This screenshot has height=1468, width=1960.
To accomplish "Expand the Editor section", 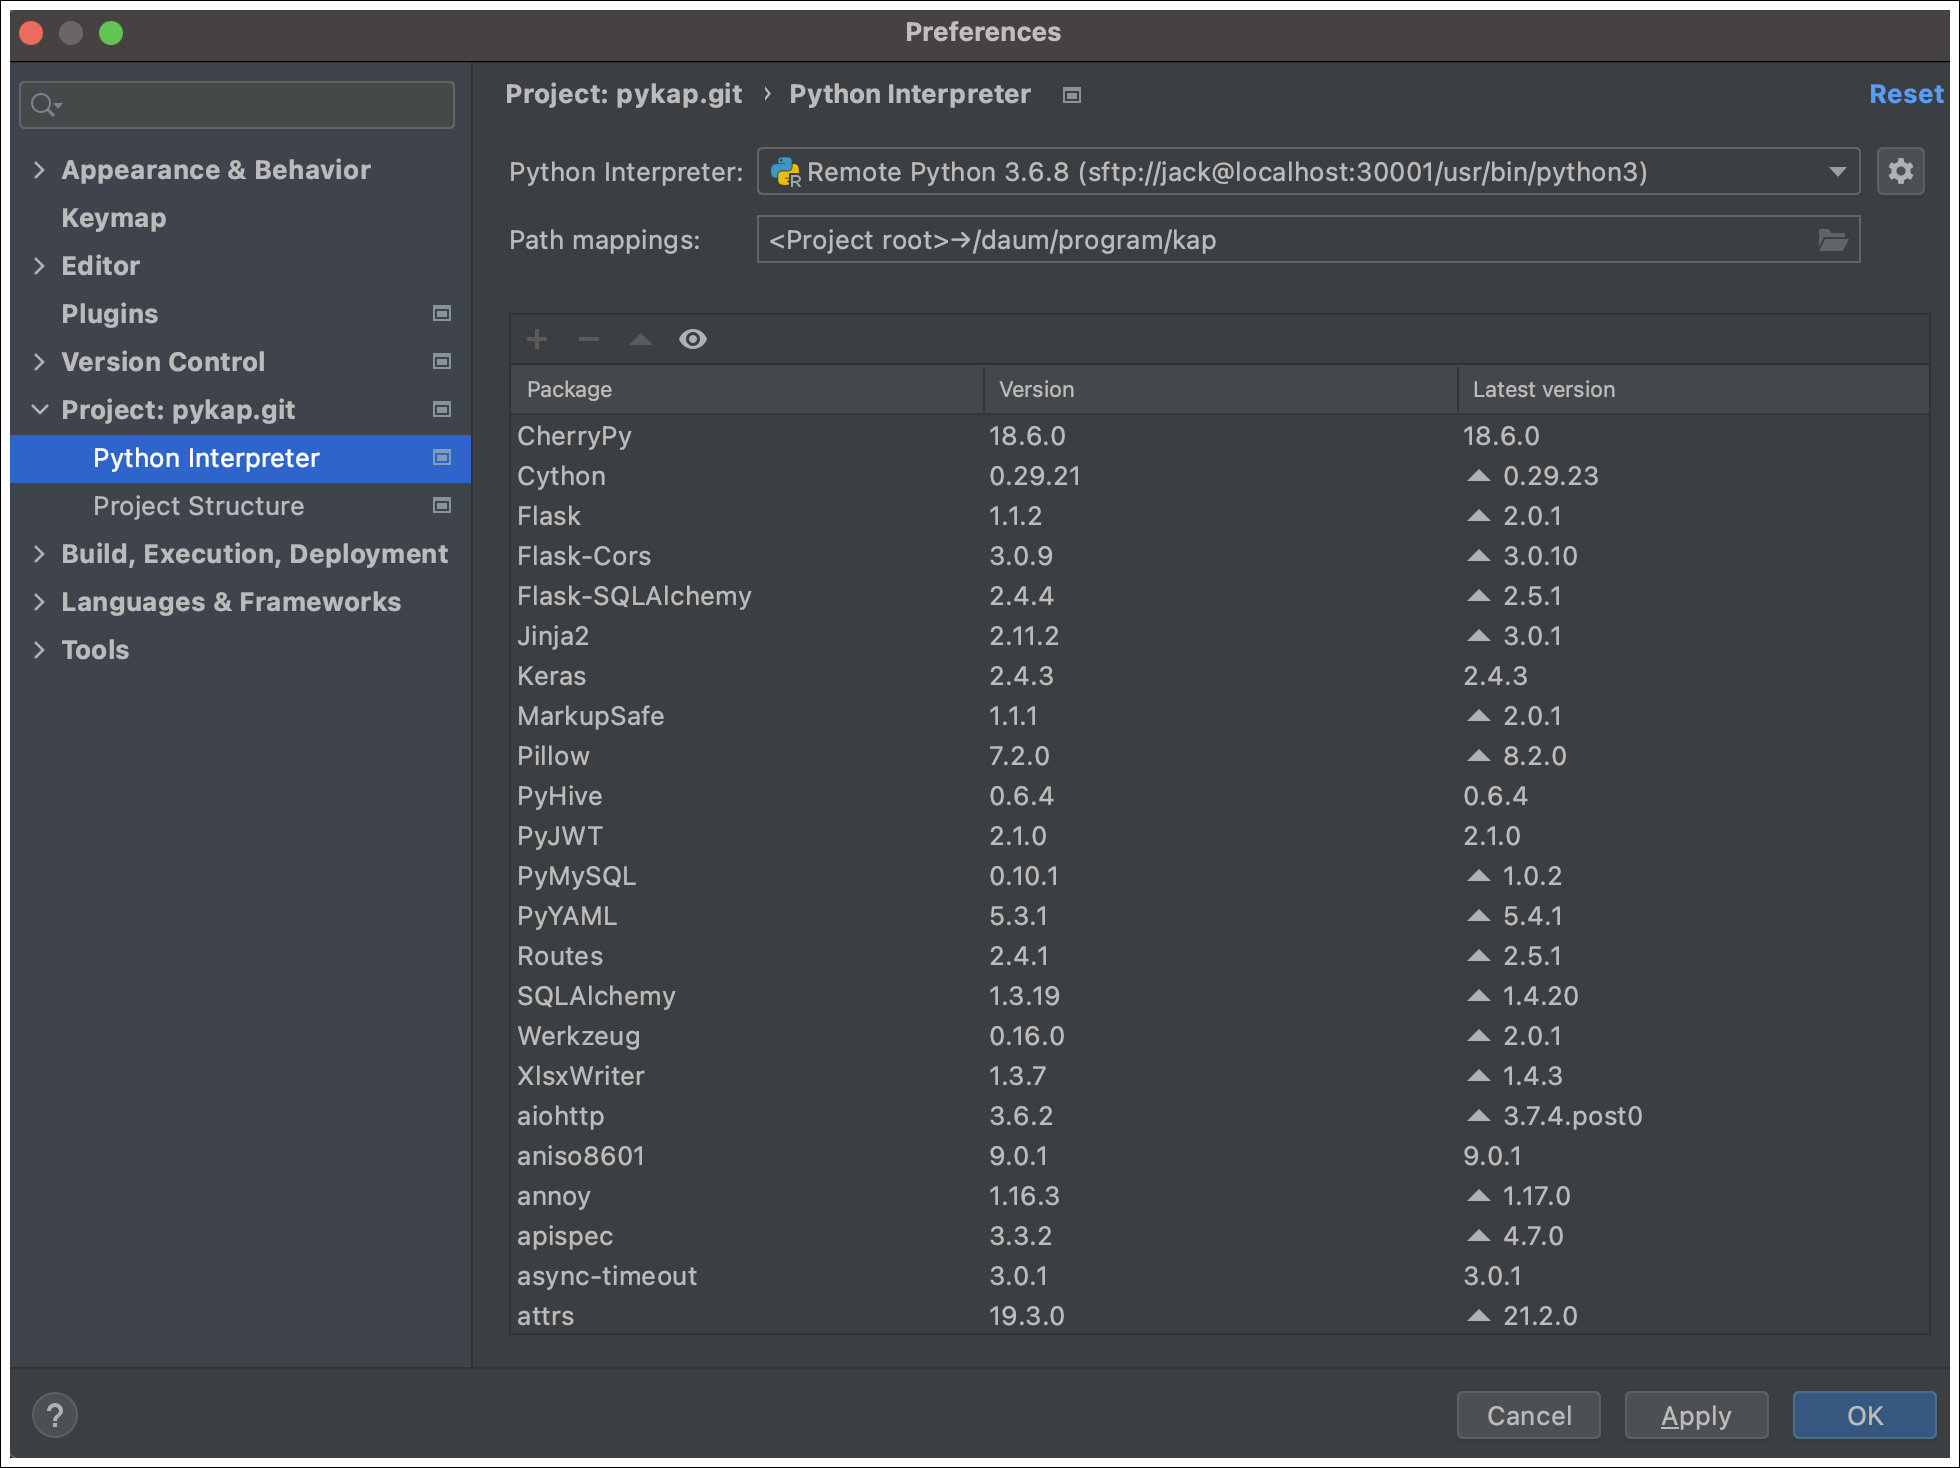I will pos(39,266).
